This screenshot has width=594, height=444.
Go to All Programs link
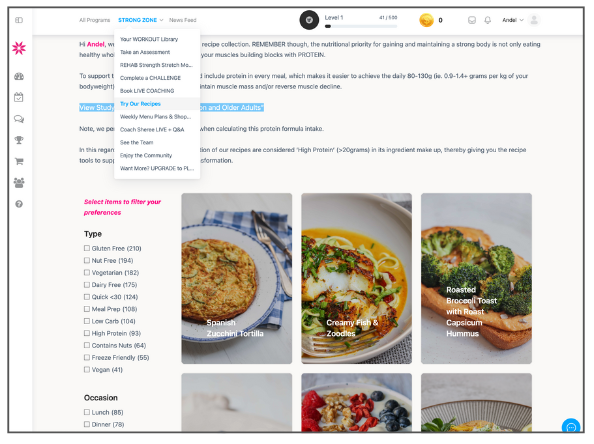pyautogui.click(x=94, y=20)
